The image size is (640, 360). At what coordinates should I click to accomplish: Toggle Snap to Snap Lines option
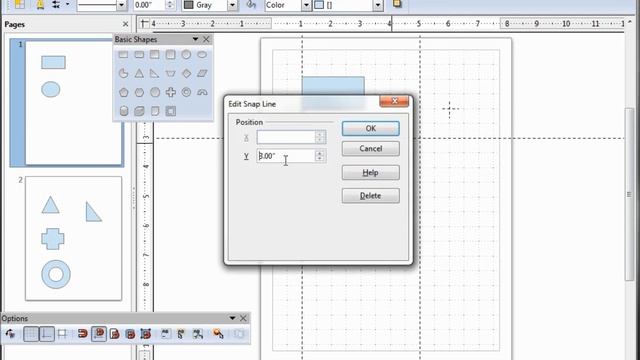pos(99,334)
